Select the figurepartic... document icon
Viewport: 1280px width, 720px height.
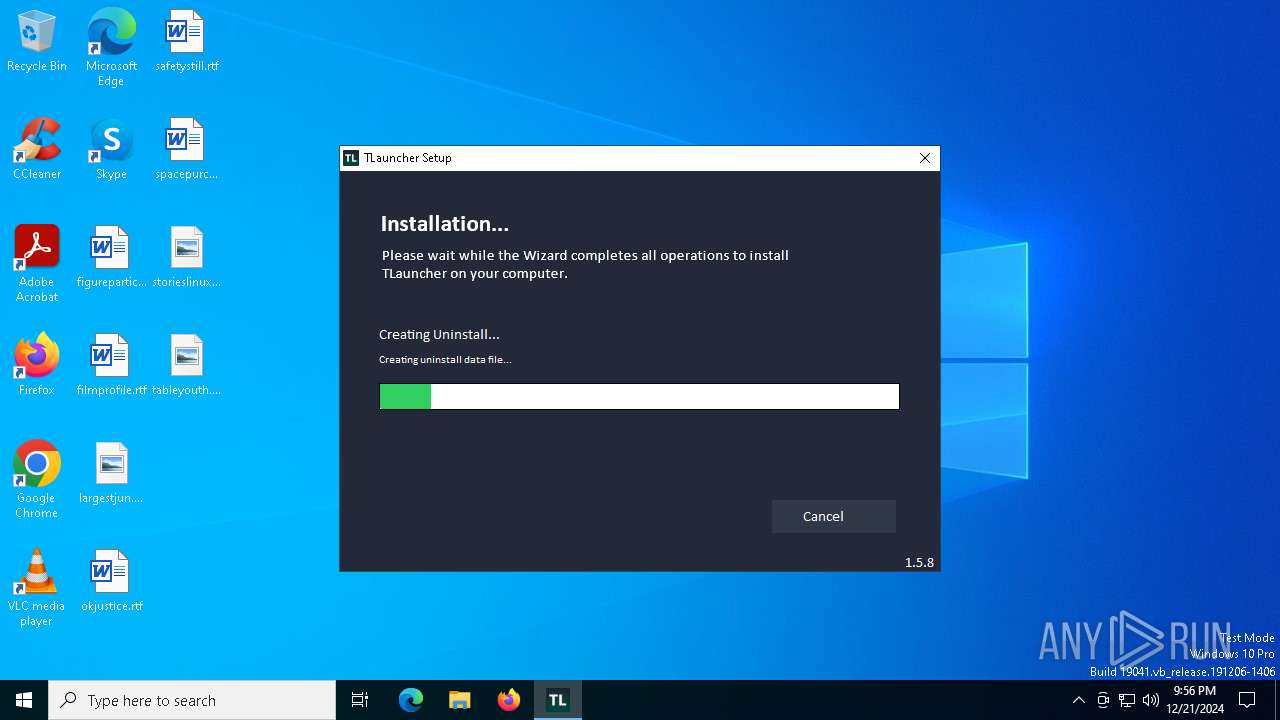point(111,258)
